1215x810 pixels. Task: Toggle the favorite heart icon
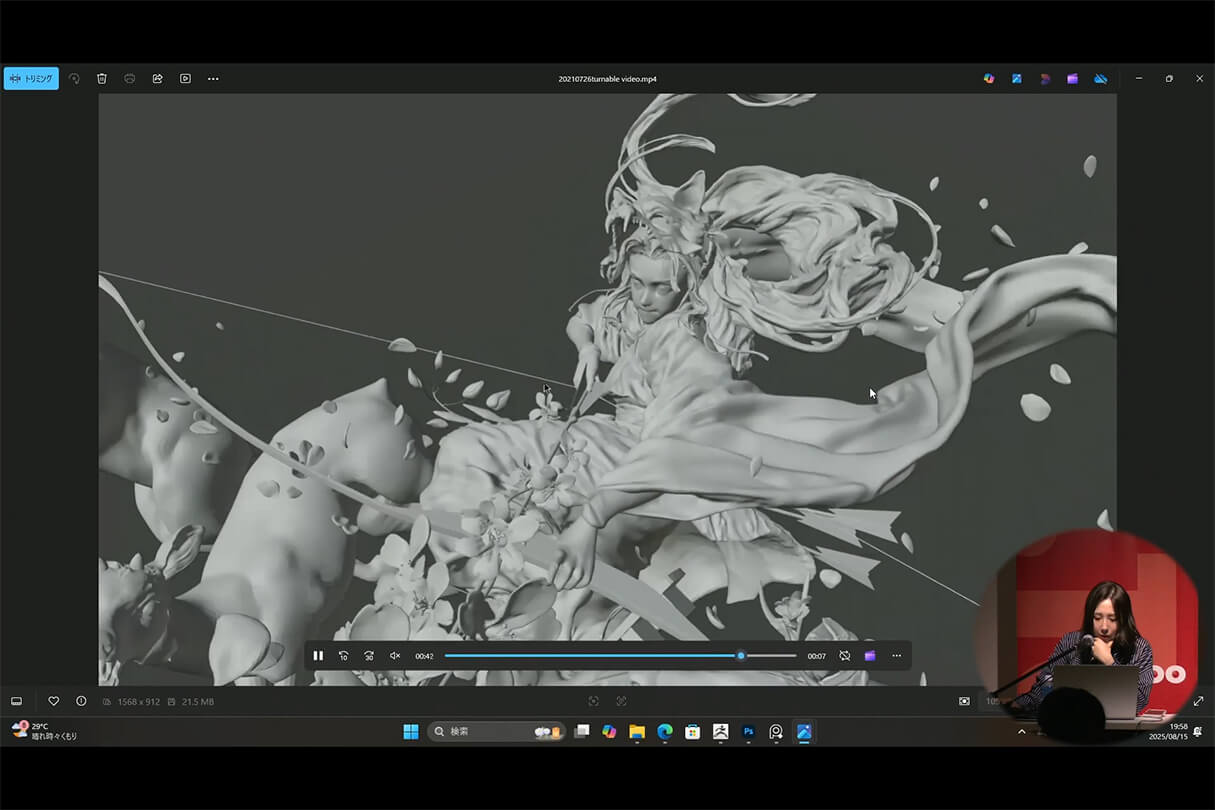point(54,701)
